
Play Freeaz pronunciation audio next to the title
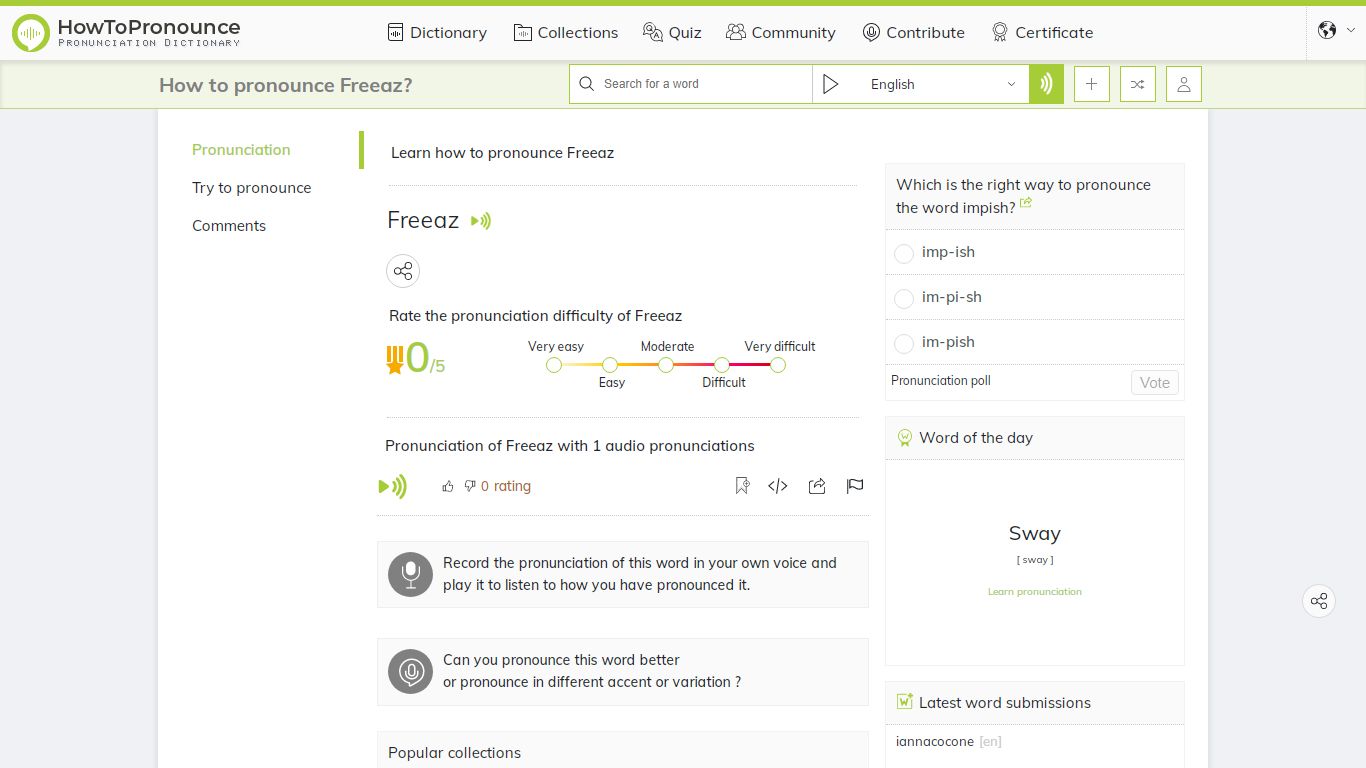pos(481,221)
